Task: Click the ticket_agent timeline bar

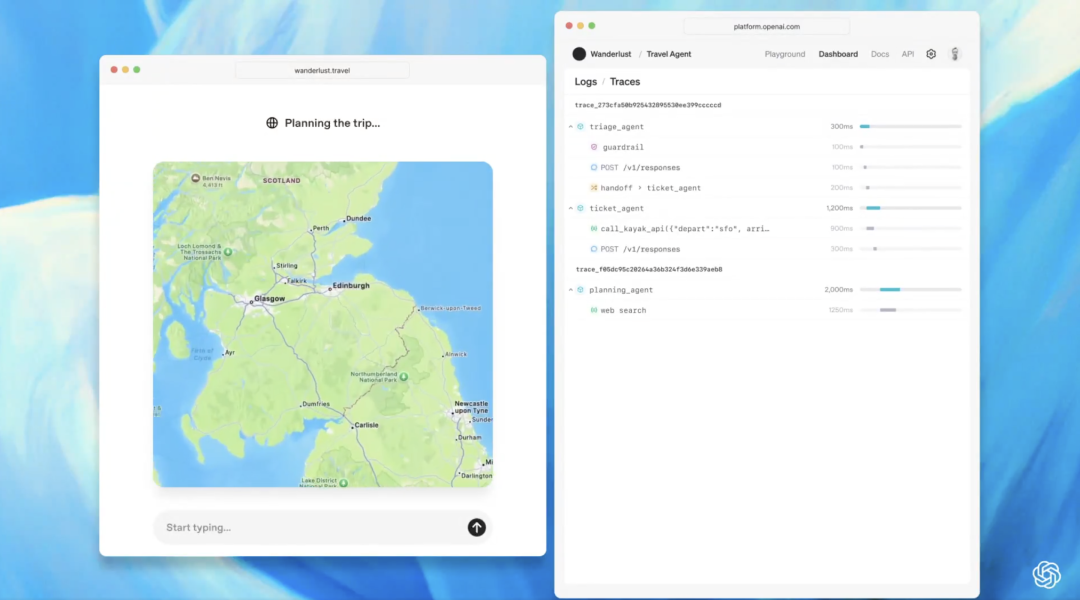Action: [x=911, y=208]
